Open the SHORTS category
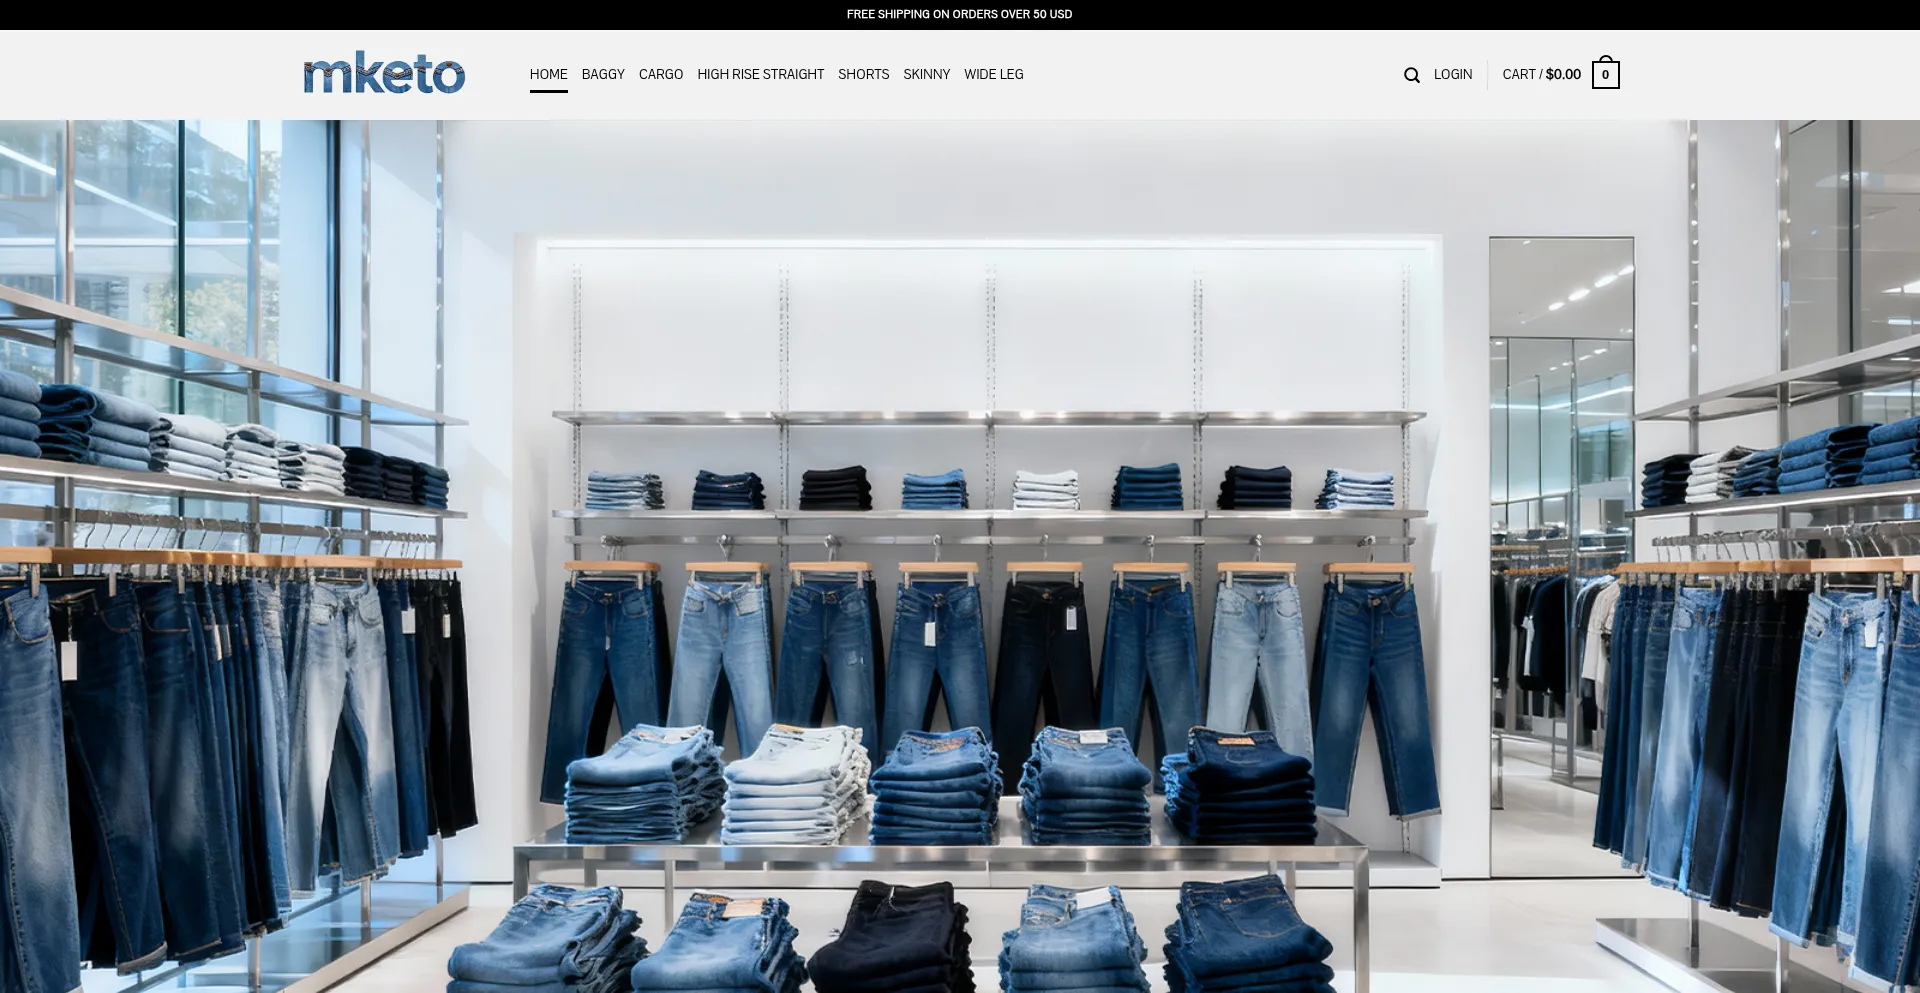 tap(863, 74)
